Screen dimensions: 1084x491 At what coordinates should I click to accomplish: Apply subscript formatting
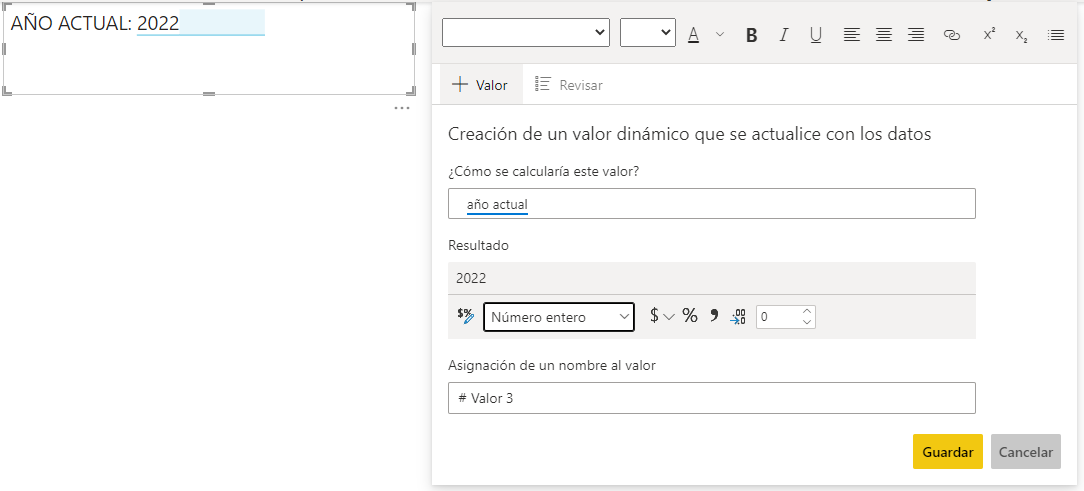tap(1021, 36)
